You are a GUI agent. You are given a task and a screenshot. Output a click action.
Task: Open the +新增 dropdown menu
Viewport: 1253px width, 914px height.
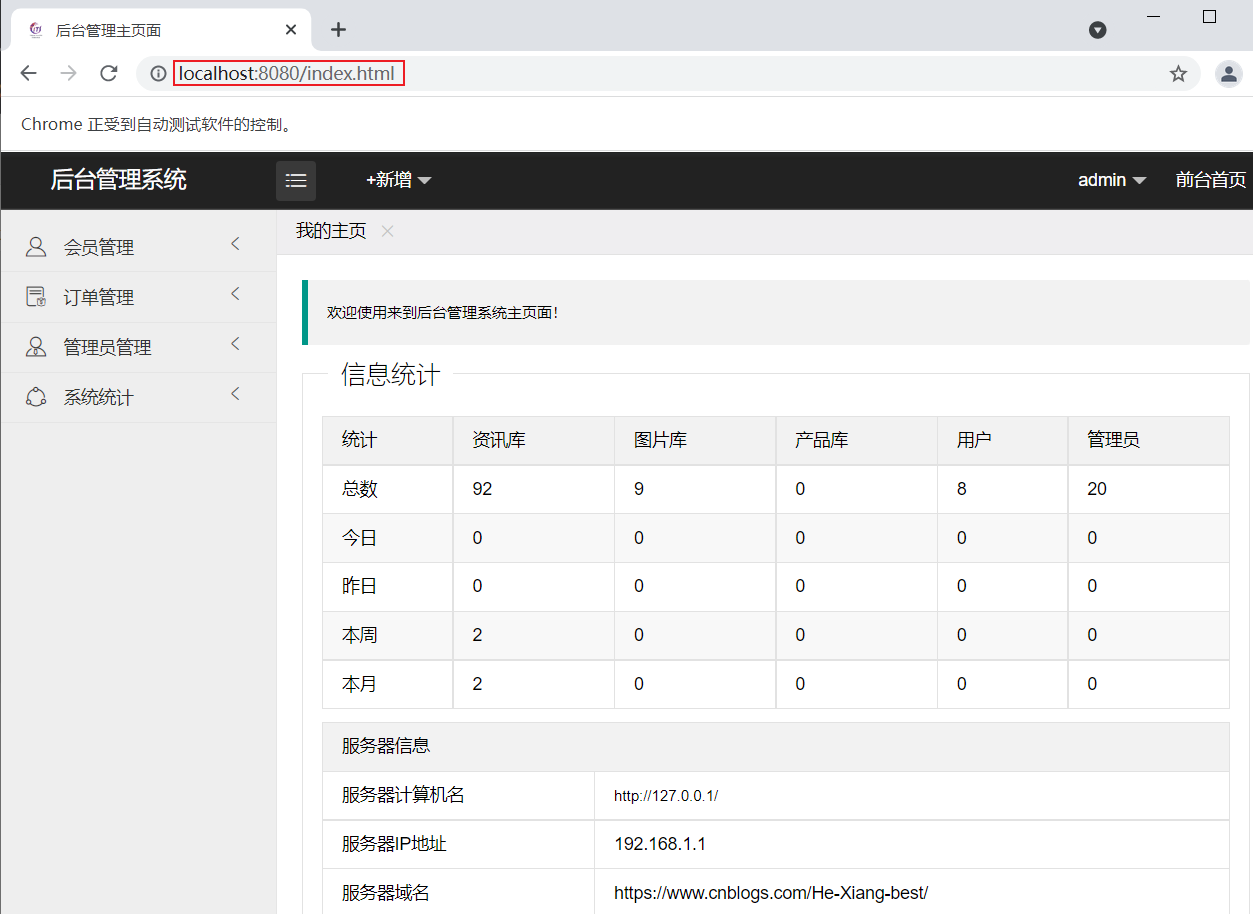coord(398,180)
